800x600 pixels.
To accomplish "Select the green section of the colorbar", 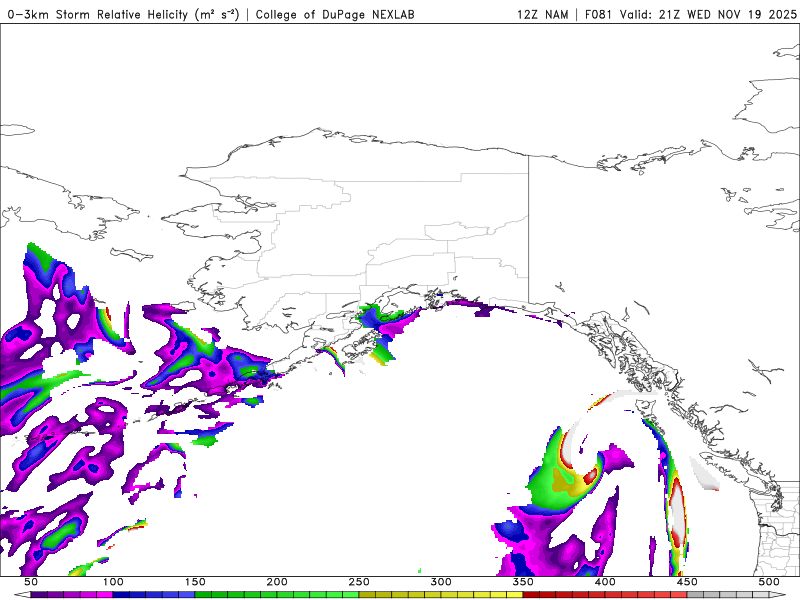I will pos(277,595).
